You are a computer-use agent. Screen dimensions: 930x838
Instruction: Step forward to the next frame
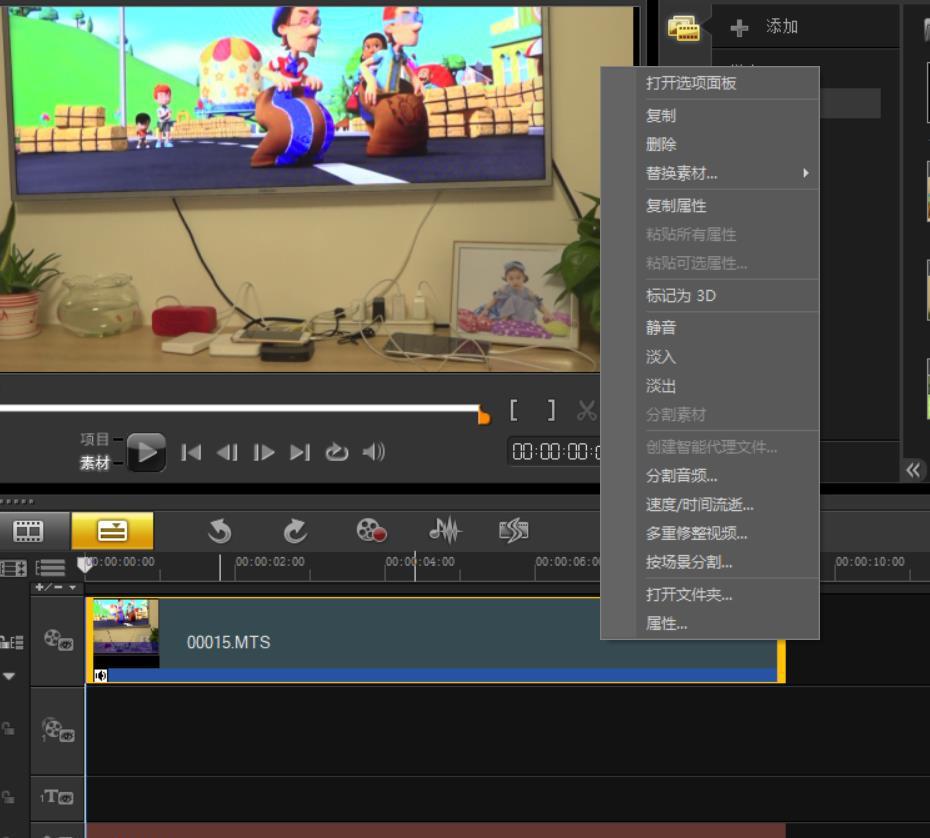click(x=263, y=453)
